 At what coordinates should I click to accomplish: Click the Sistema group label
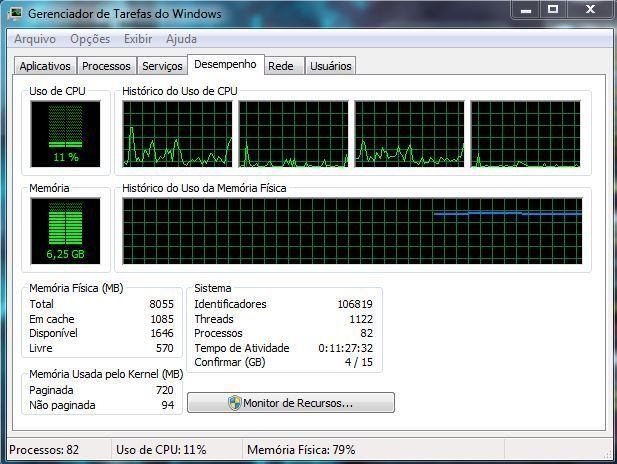coord(212,288)
